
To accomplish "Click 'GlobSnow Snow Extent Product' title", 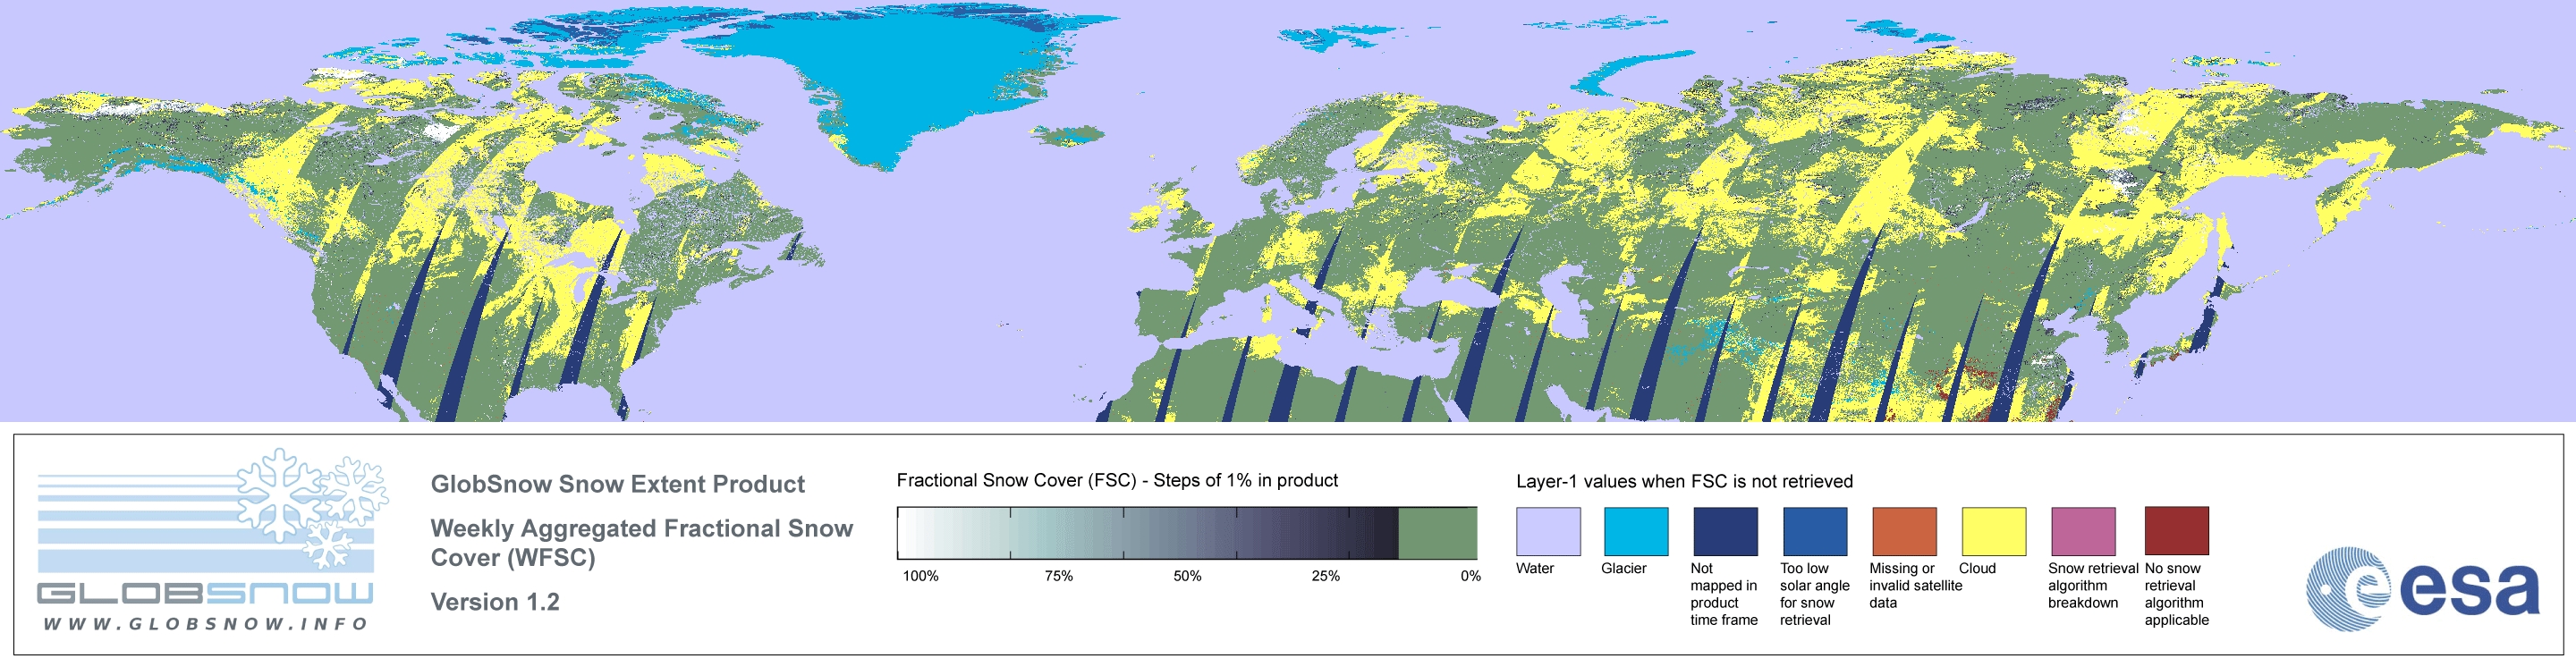I will click(x=617, y=484).
